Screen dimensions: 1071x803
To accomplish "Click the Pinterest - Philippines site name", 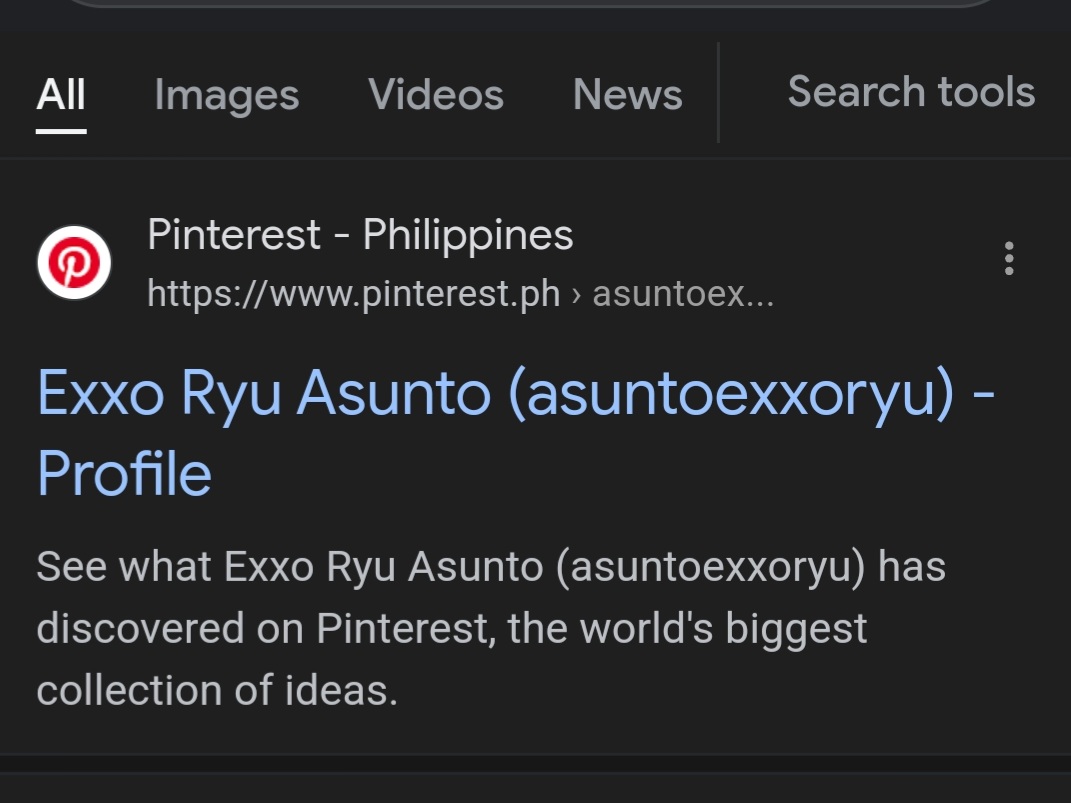I will point(360,234).
